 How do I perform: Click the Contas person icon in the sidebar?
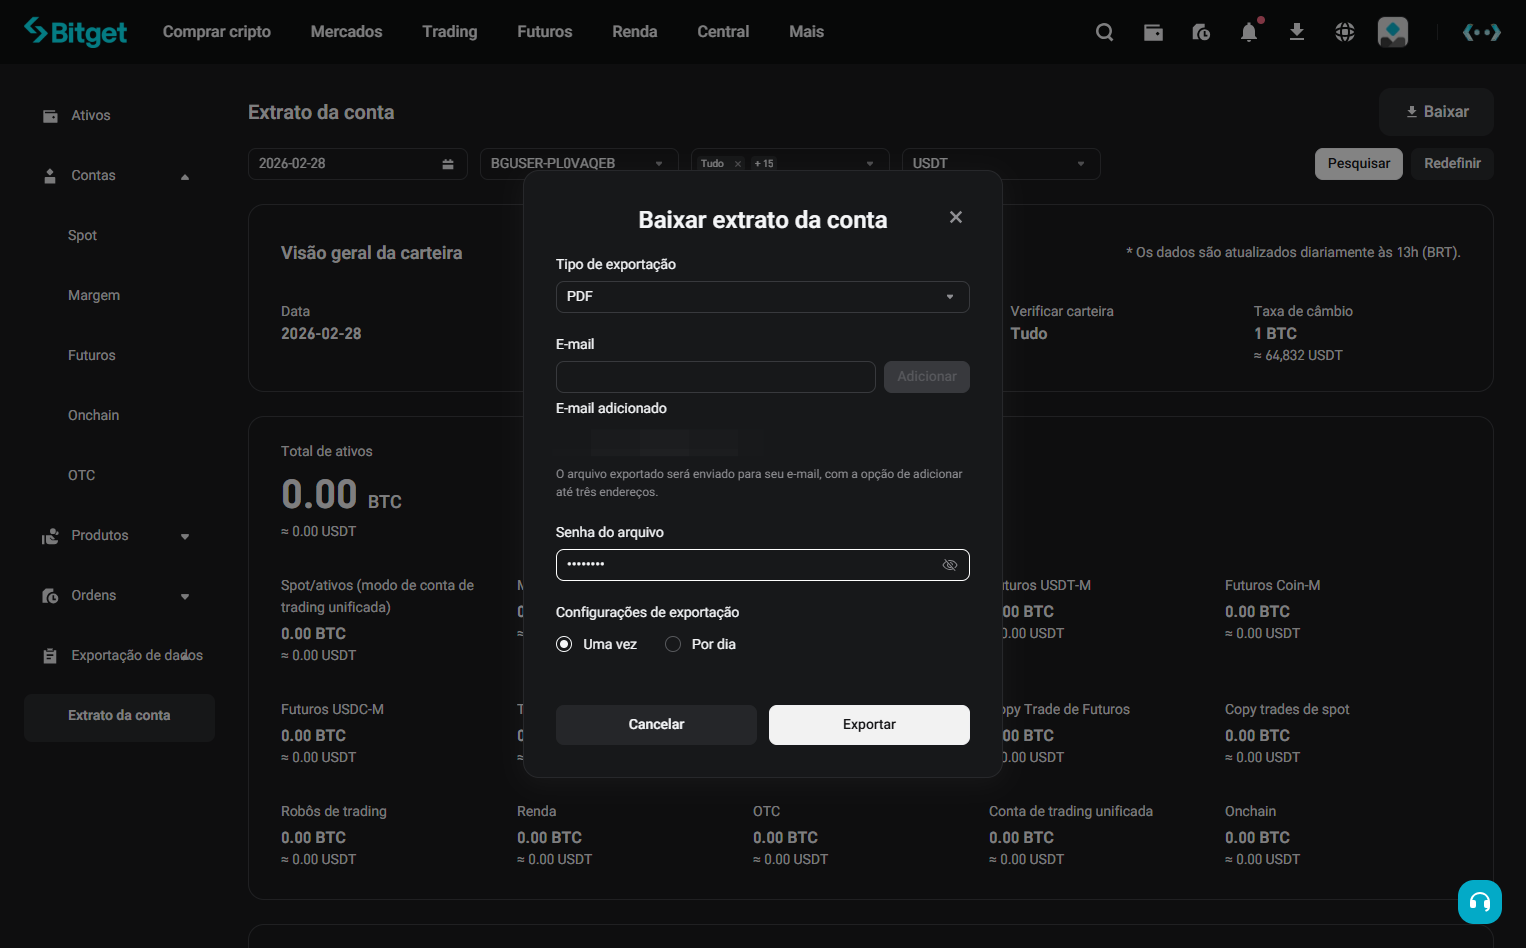50,176
